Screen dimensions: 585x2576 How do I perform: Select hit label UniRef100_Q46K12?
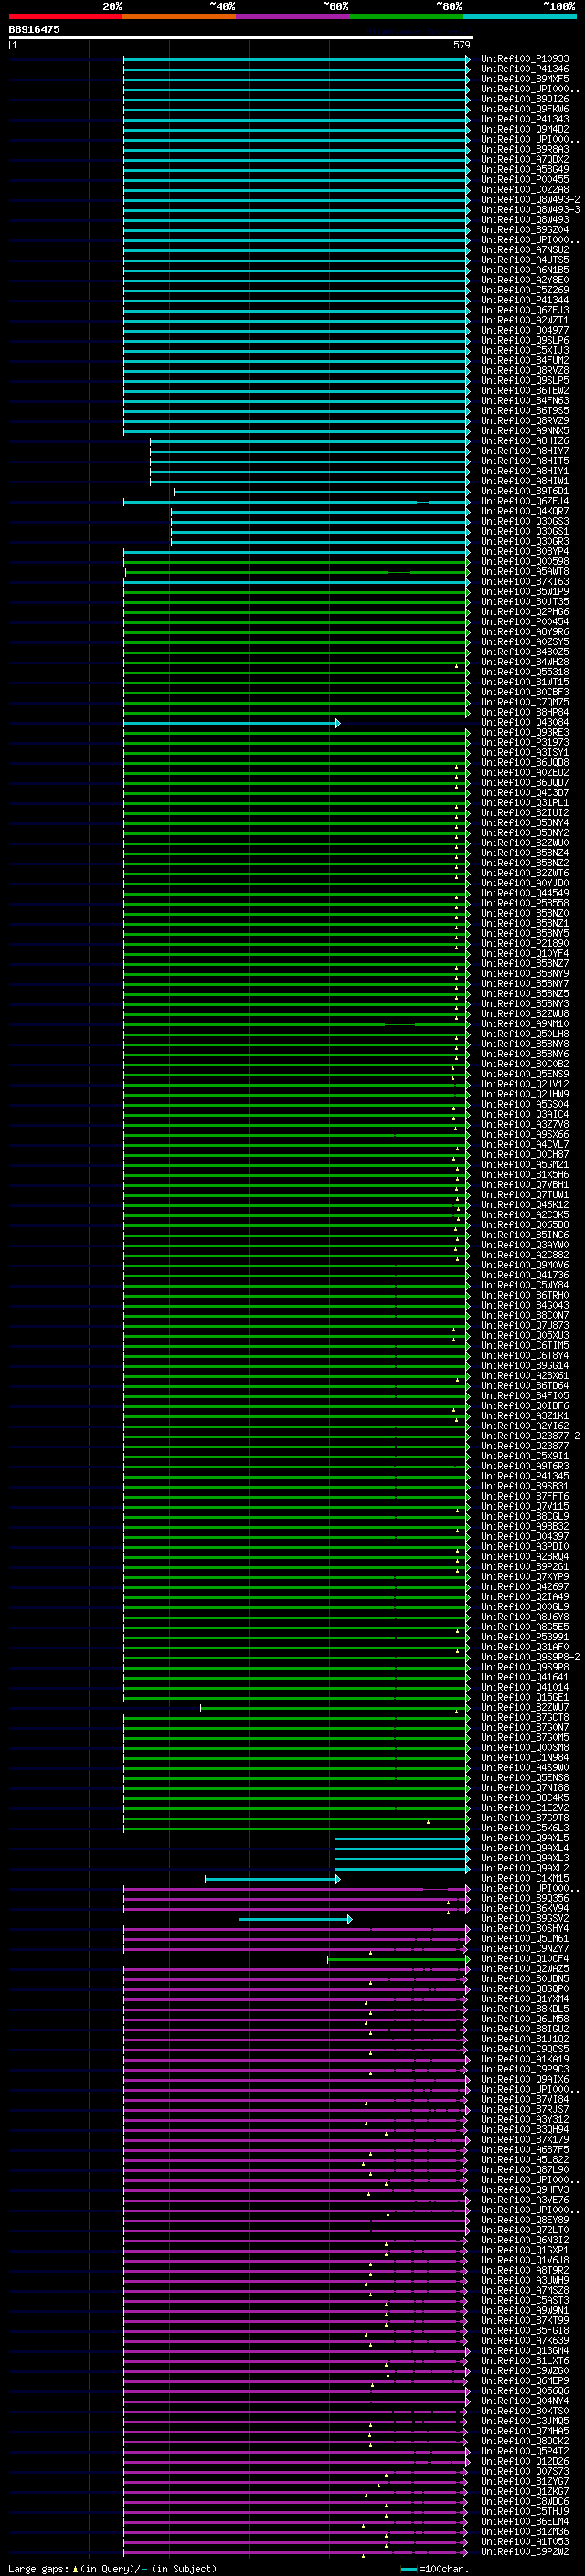(x=525, y=1205)
